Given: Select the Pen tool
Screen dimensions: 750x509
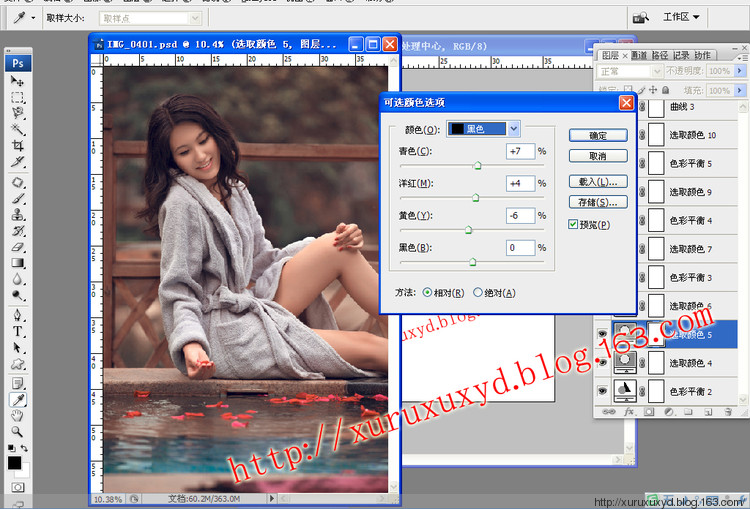Looking at the screenshot, I should coord(18,316).
